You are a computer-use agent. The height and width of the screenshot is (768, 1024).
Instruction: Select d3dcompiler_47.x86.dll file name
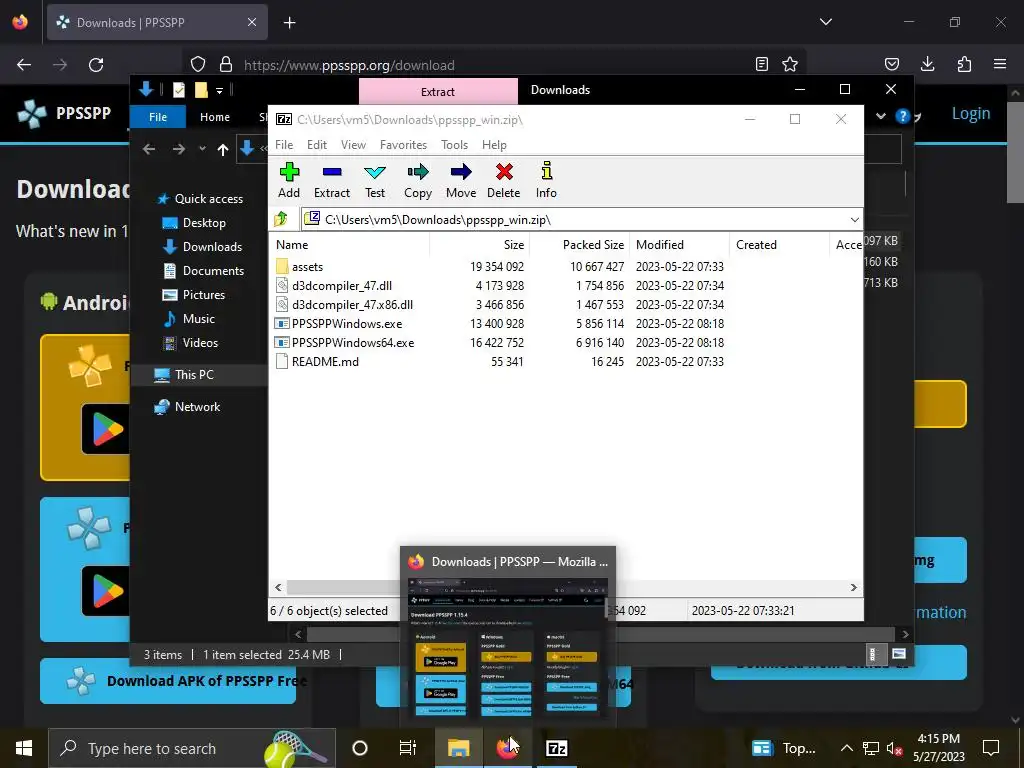click(352, 304)
